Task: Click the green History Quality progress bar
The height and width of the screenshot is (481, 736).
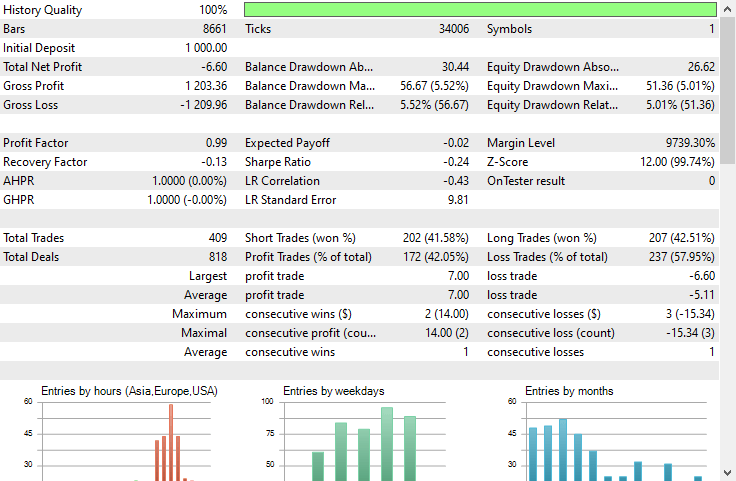Action: 480,9
